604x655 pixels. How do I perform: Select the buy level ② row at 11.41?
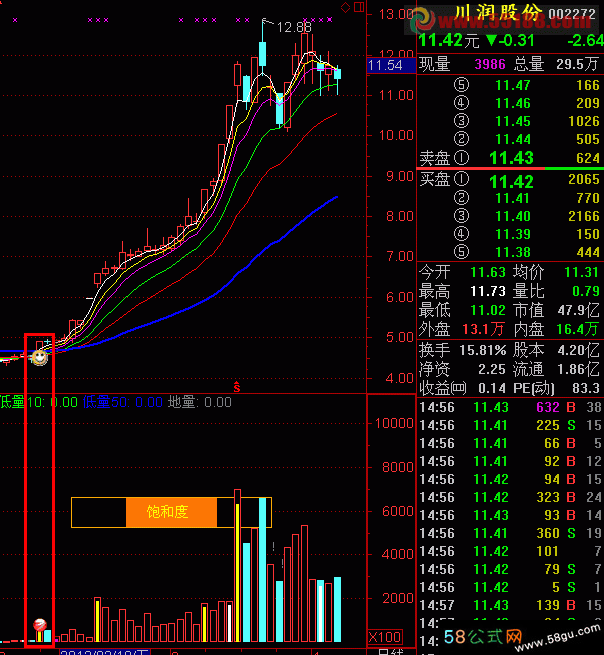tap(510, 198)
